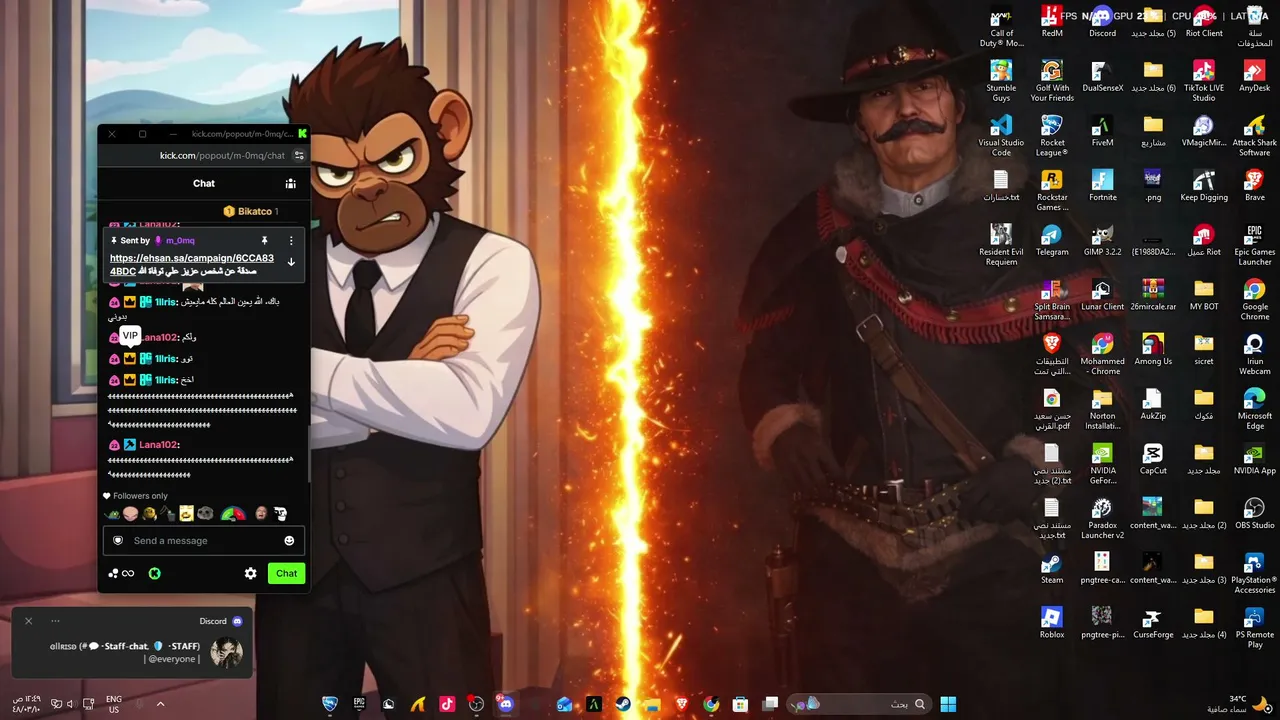The image size is (1280, 720).
Task: Select the Microsoft Edge desktop icon
Action: [x=1255, y=410]
